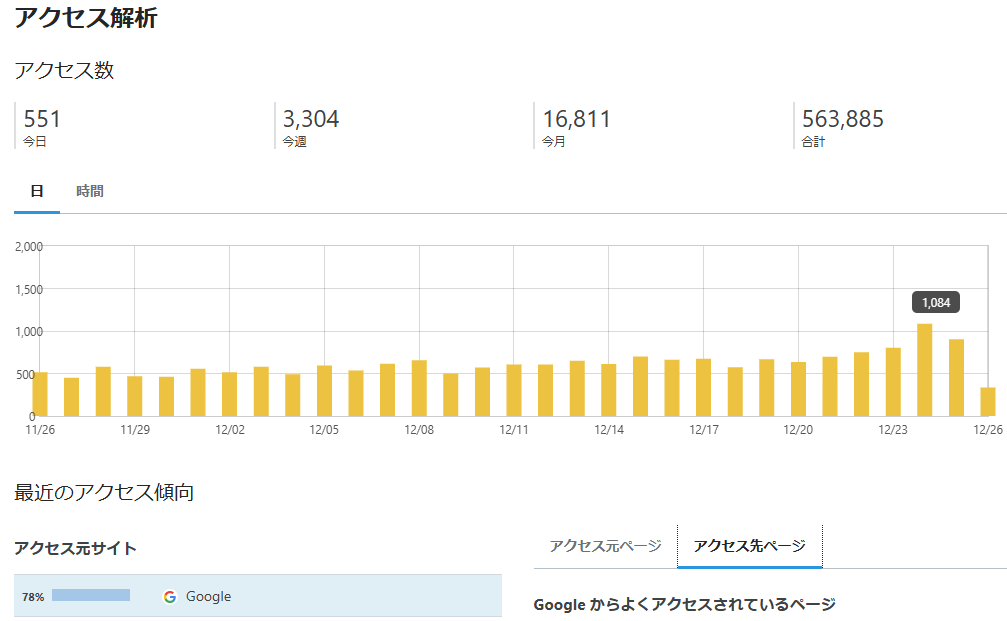Screen dimensions: 1007x621
Task: Click the bar for 12/25
Action: coord(956,378)
